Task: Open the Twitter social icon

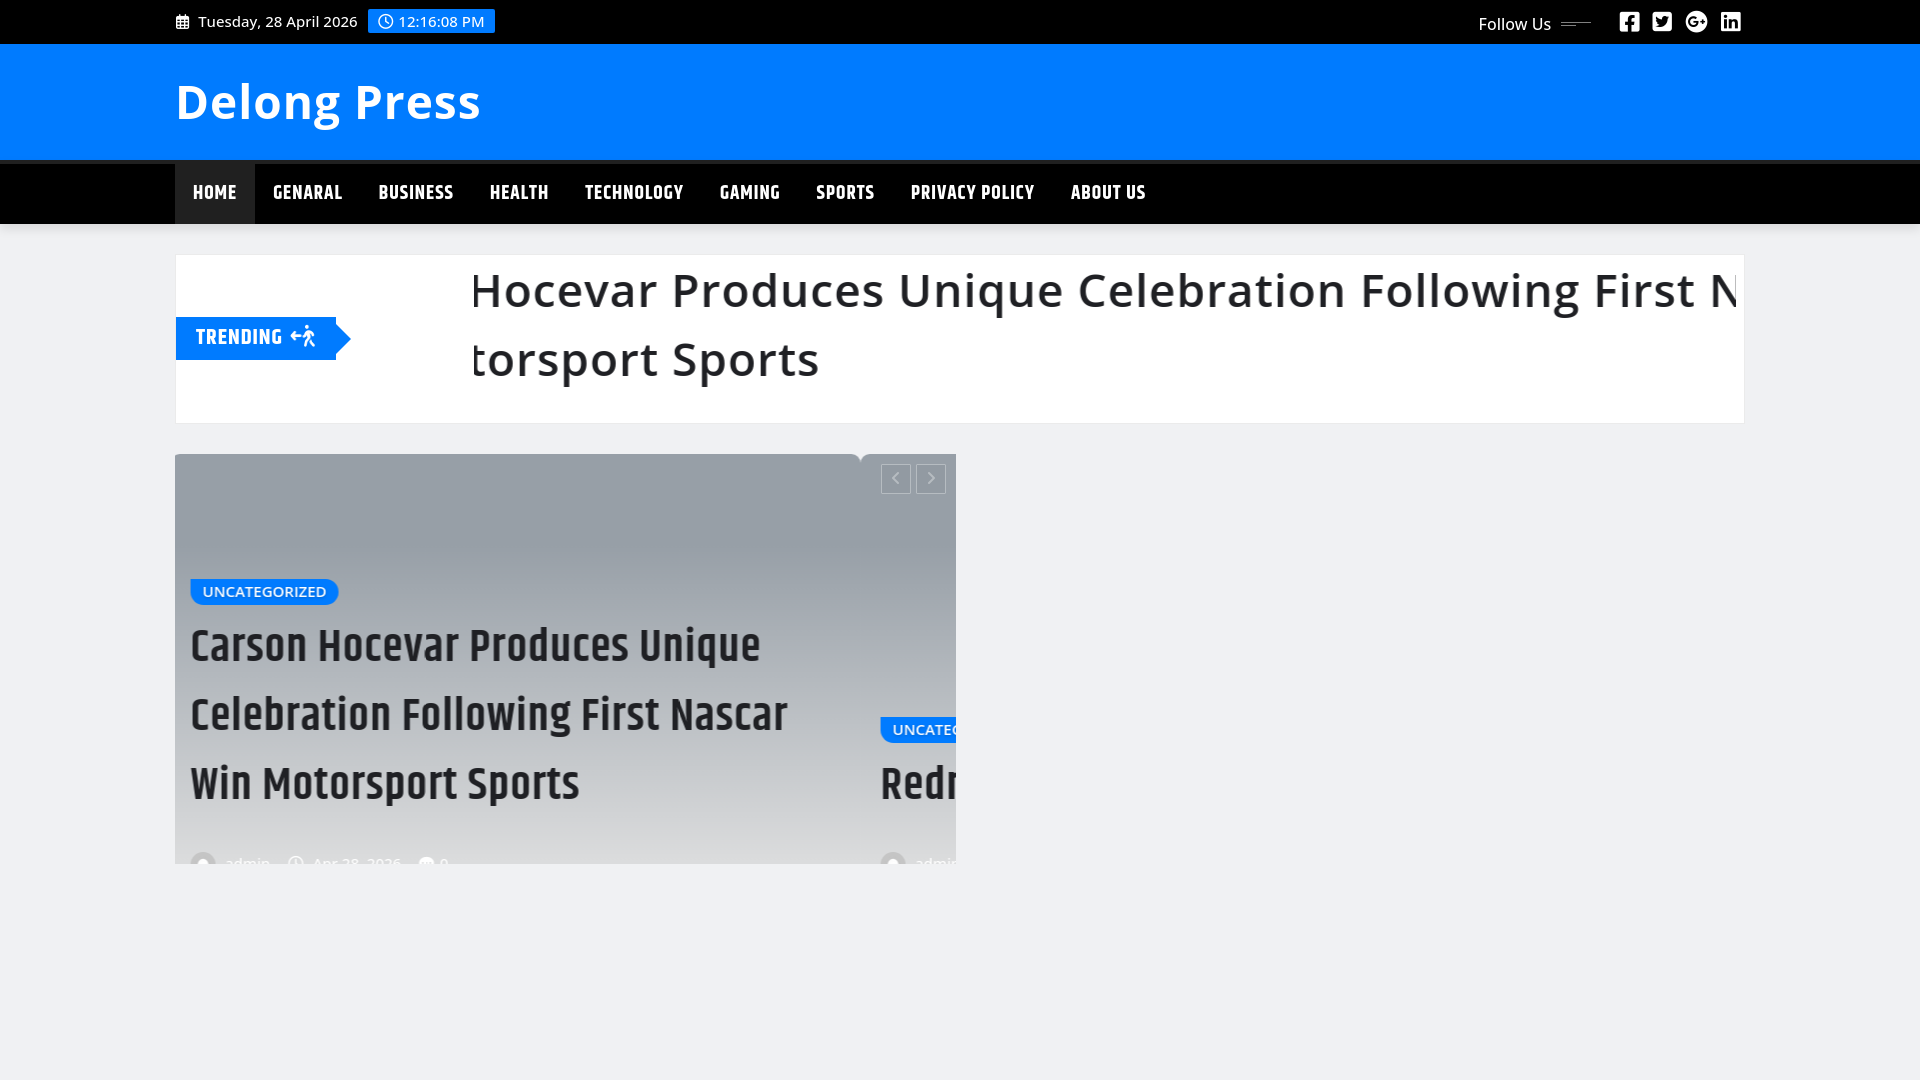Action: click(x=1662, y=22)
